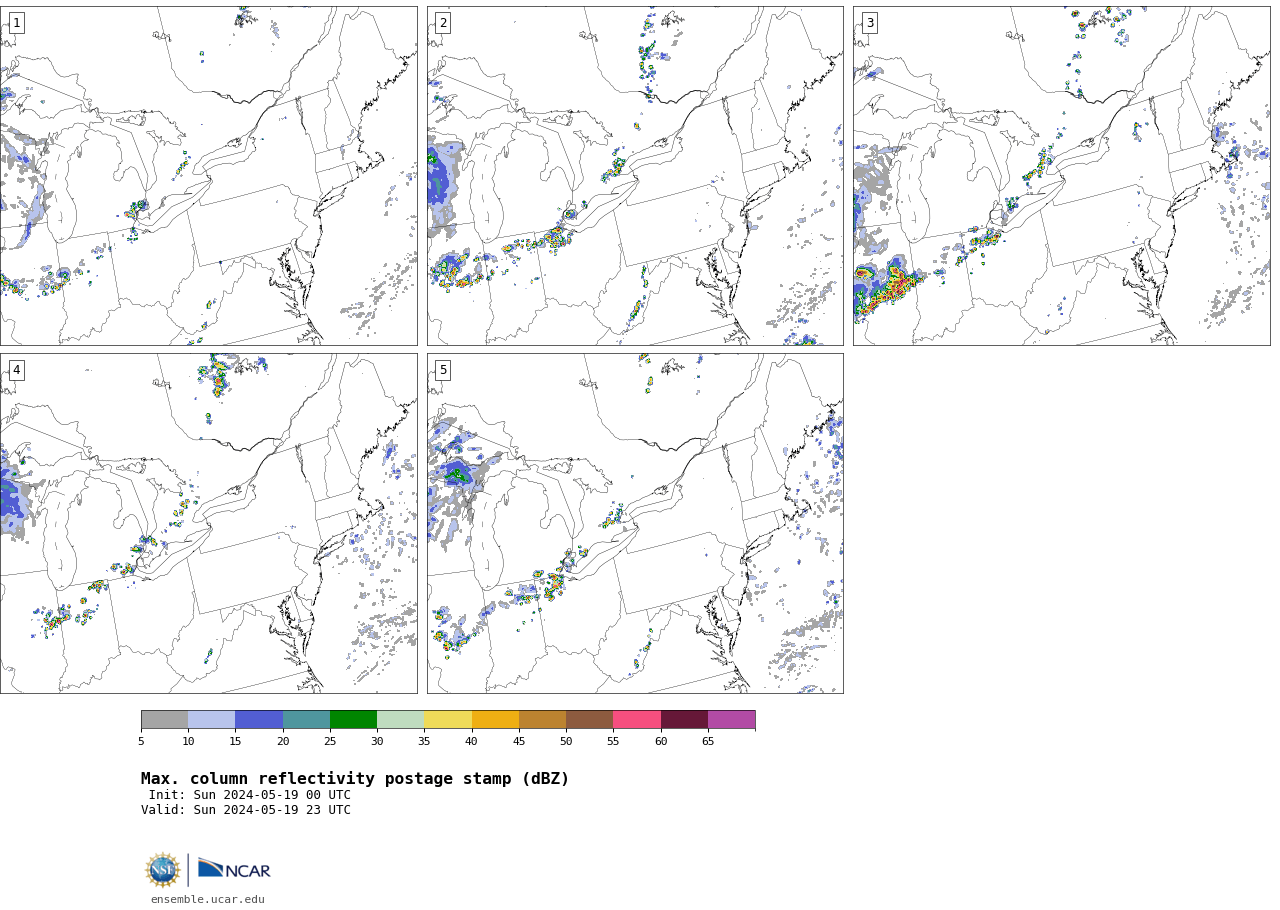Click the maroon 60-65 dBZ swatch
The image size is (1280, 910).
[684, 720]
